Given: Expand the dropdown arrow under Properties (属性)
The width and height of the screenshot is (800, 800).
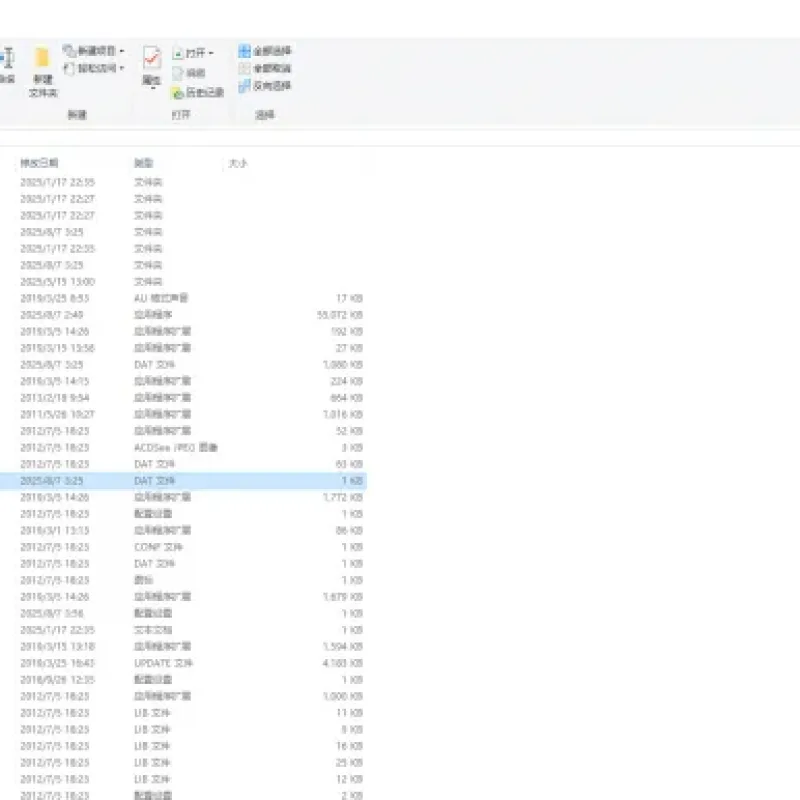Looking at the screenshot, I should click(152, 89).
